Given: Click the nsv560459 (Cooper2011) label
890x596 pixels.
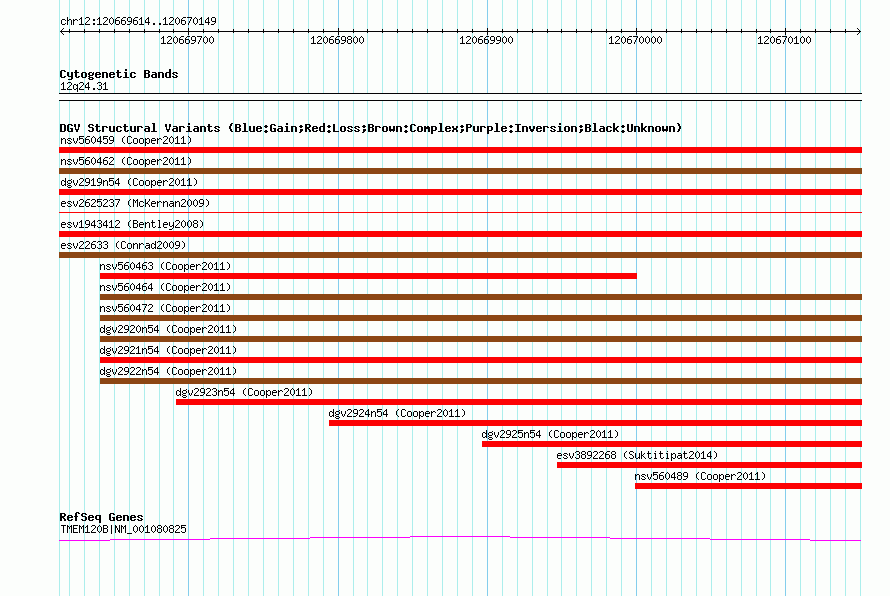Looking at the screenshot, I should click(x=126, y=140).
